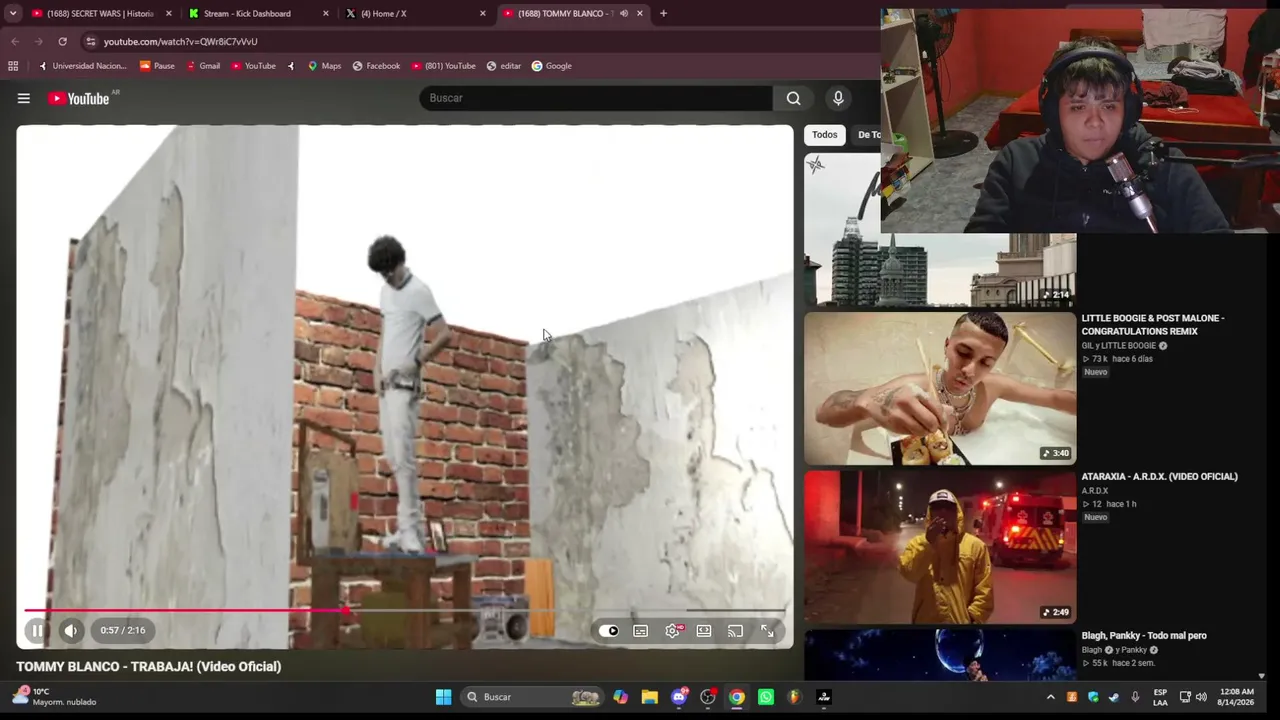This screenshot has width=1280, height=720.
Task: Focus the YouTube Buscar search field
Action: pyautogui.click(x=596, y=98)
